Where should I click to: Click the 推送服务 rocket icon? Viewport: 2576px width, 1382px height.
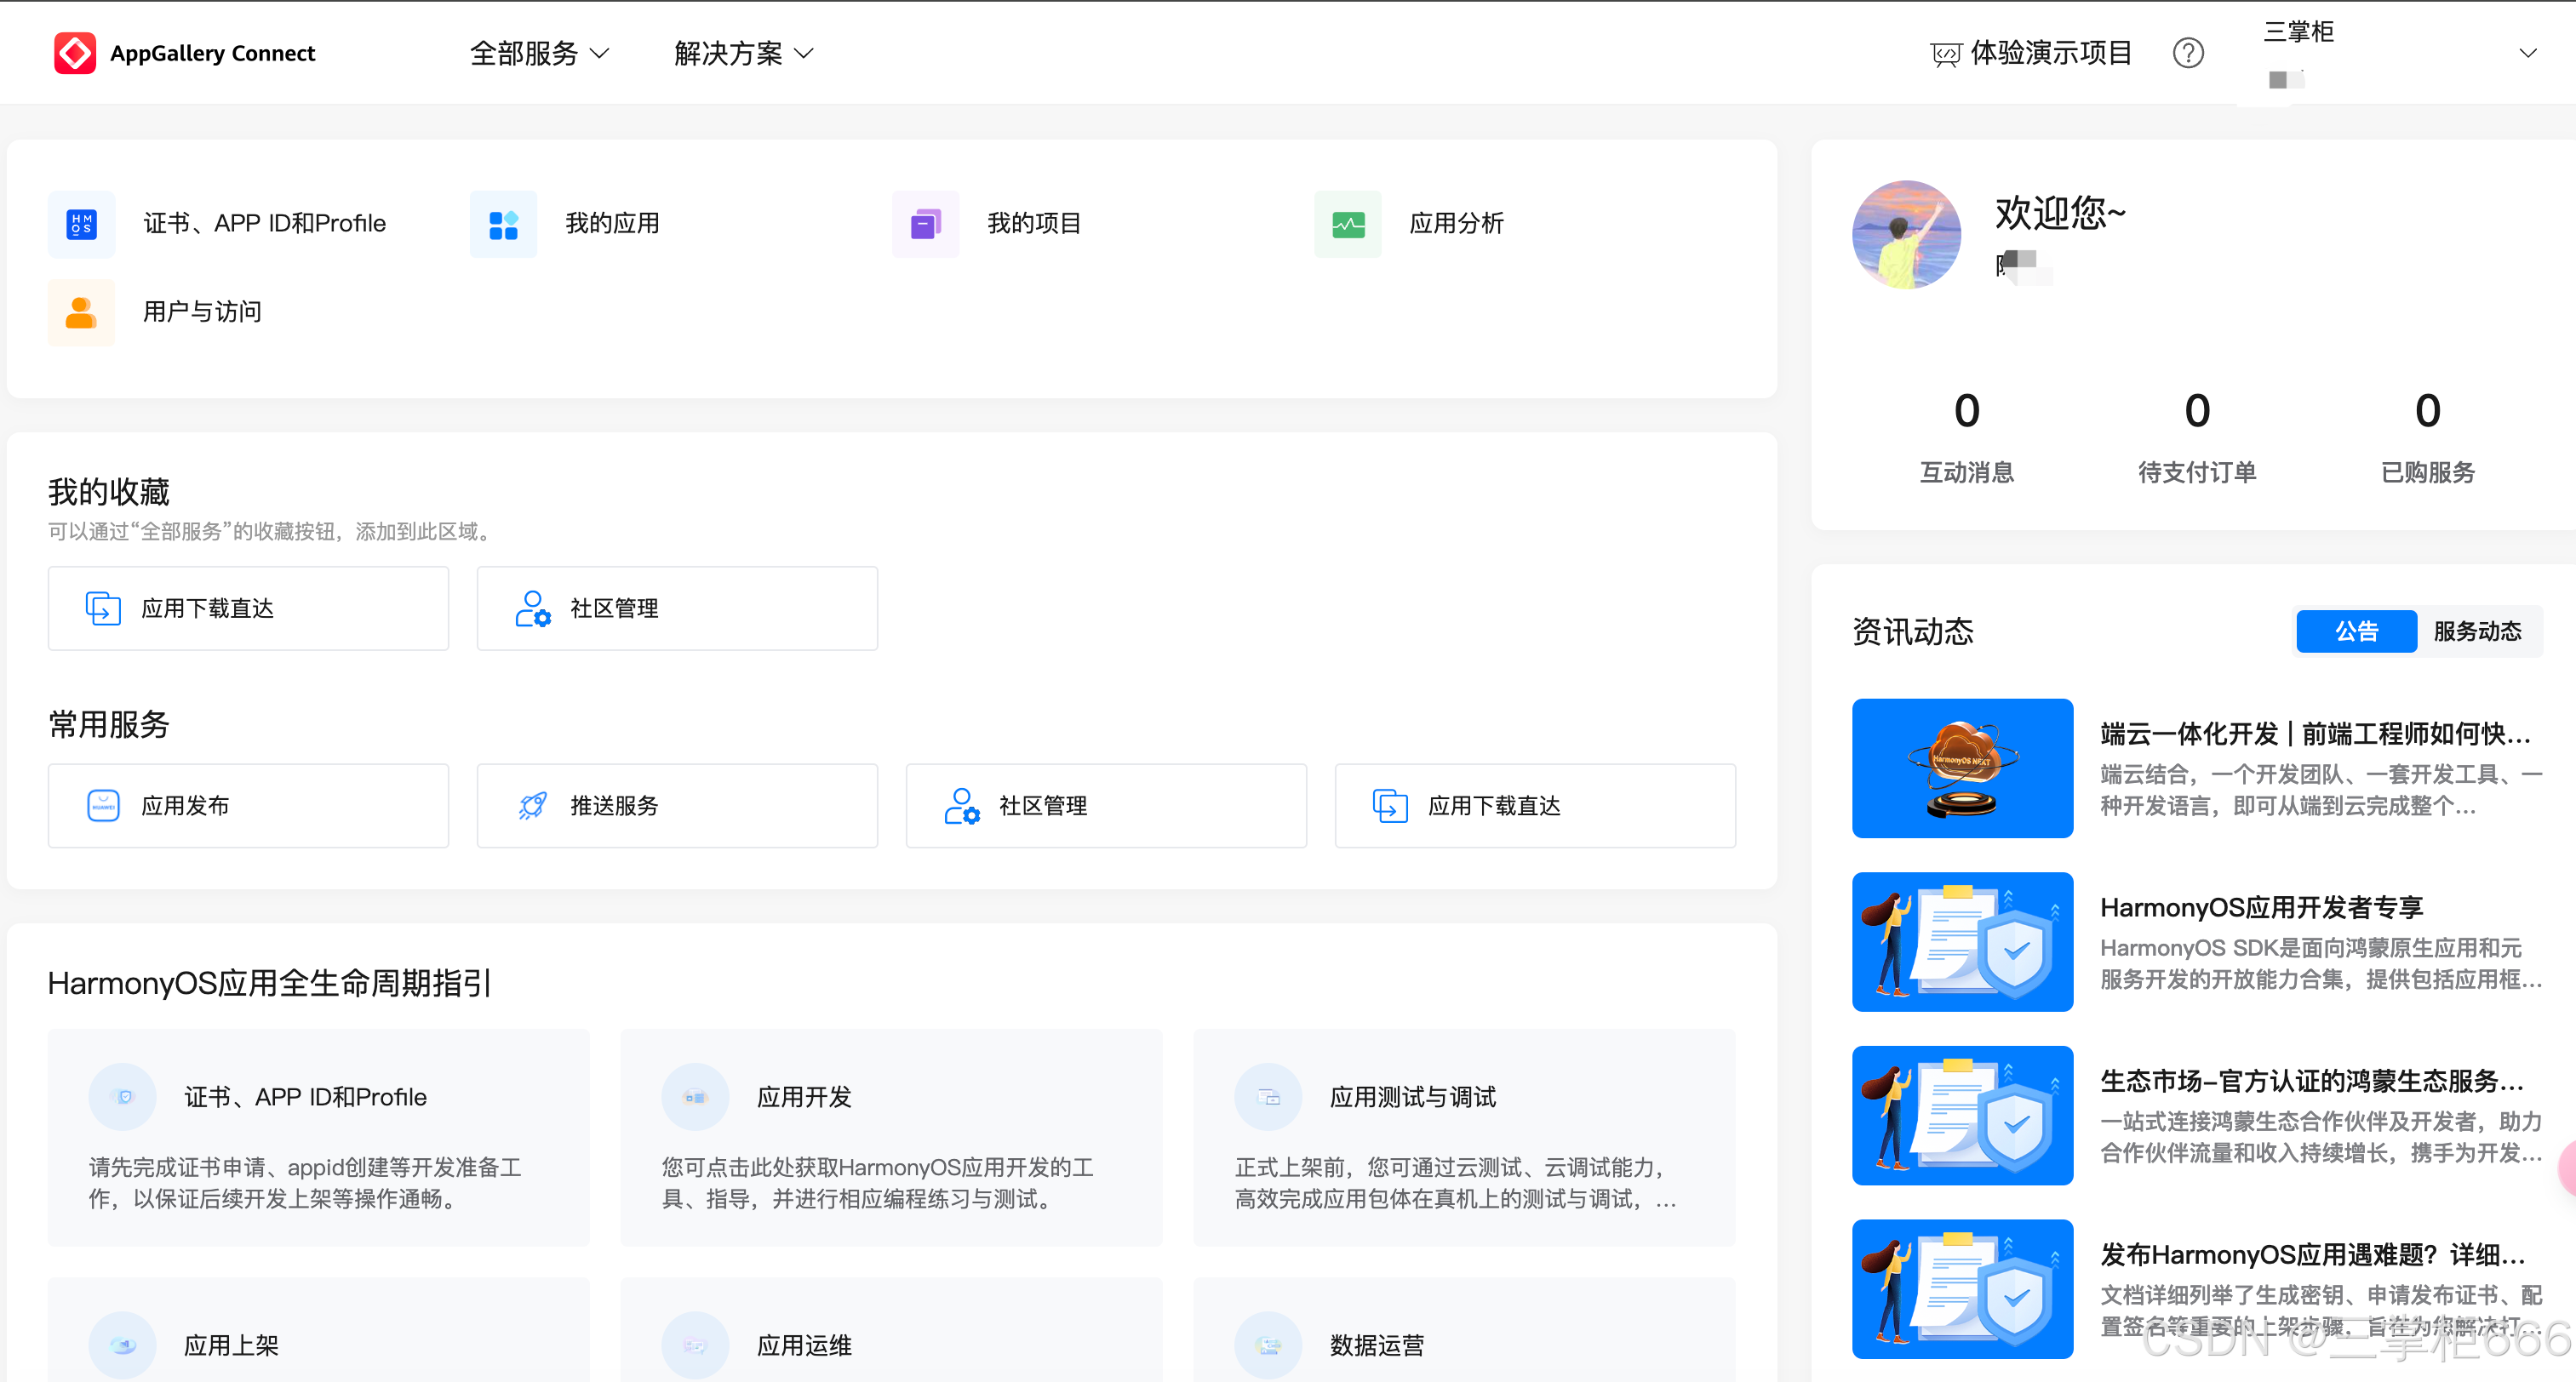tap(533, 805)
